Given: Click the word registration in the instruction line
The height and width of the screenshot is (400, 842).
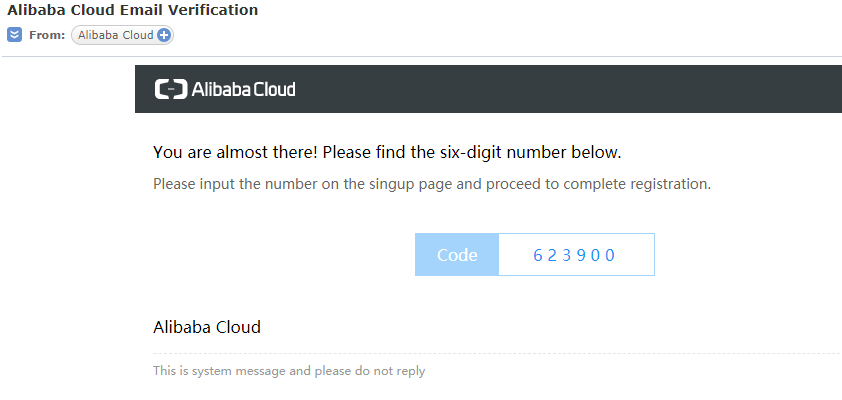Looking at the screenshot, I should pos(673,184).
